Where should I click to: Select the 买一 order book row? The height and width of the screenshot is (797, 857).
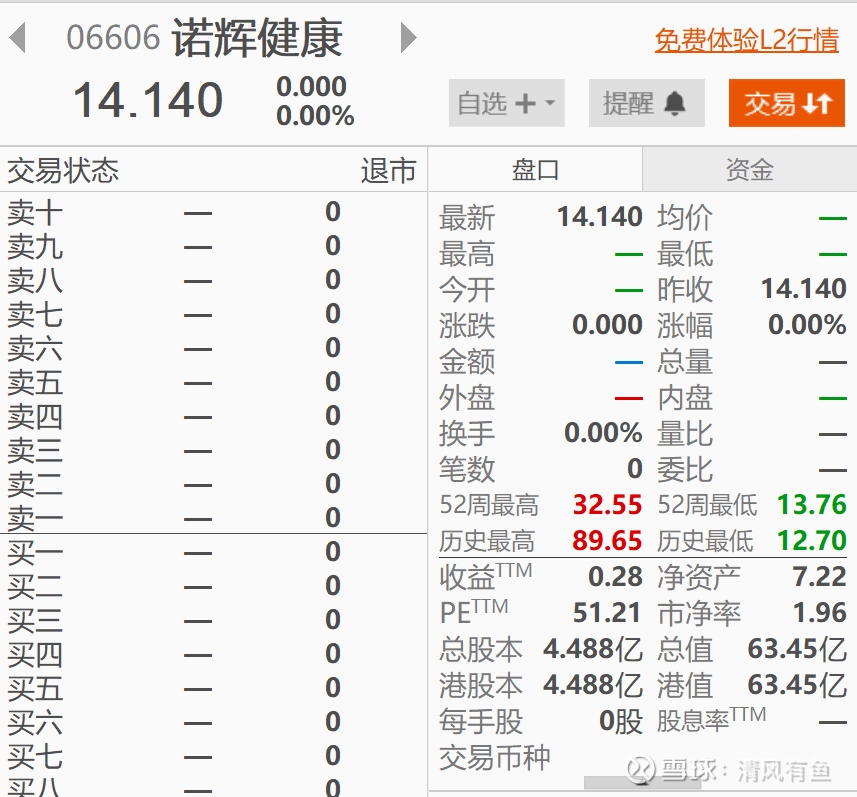(213, 552)
